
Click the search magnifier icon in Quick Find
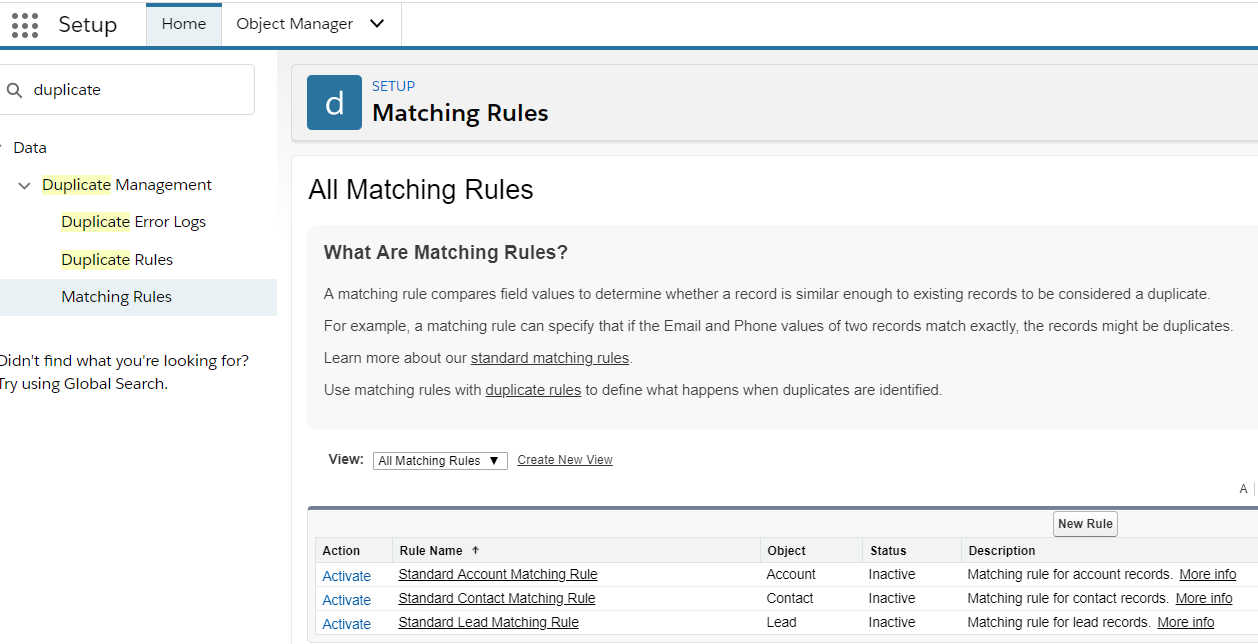[x=14, y=90]
